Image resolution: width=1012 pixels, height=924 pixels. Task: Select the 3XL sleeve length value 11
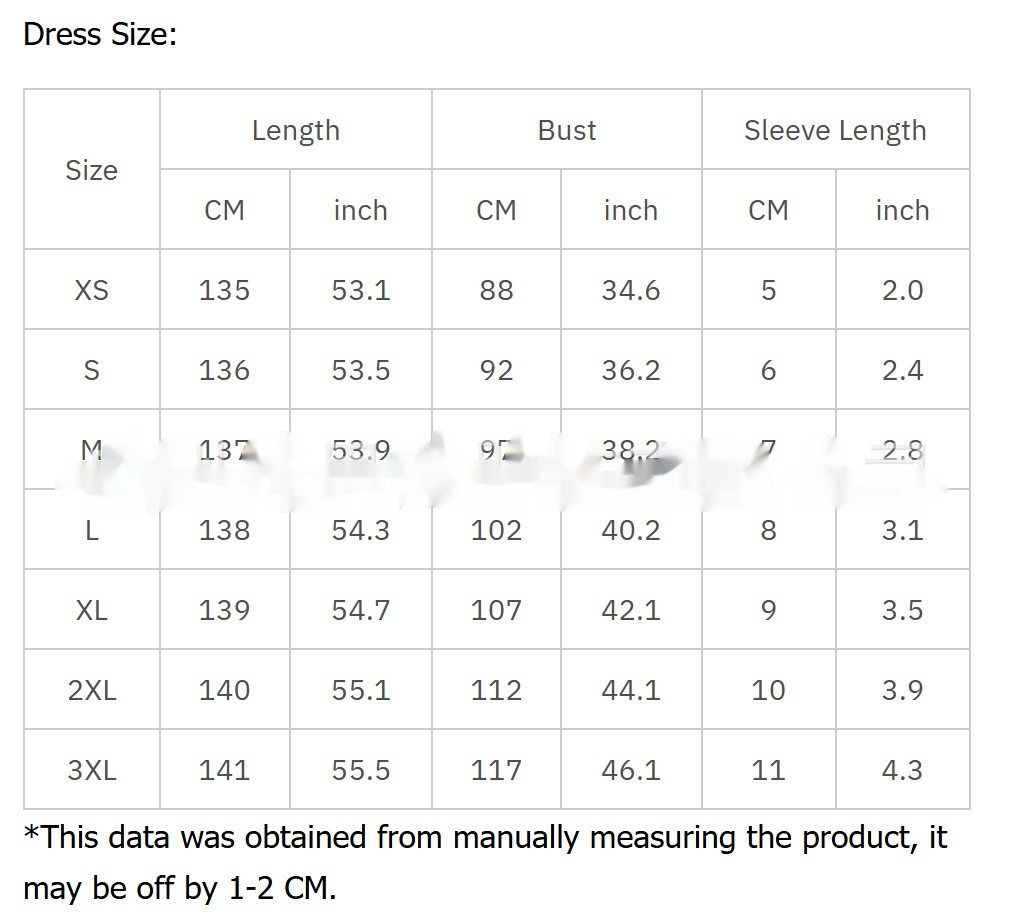pos(768,770)
